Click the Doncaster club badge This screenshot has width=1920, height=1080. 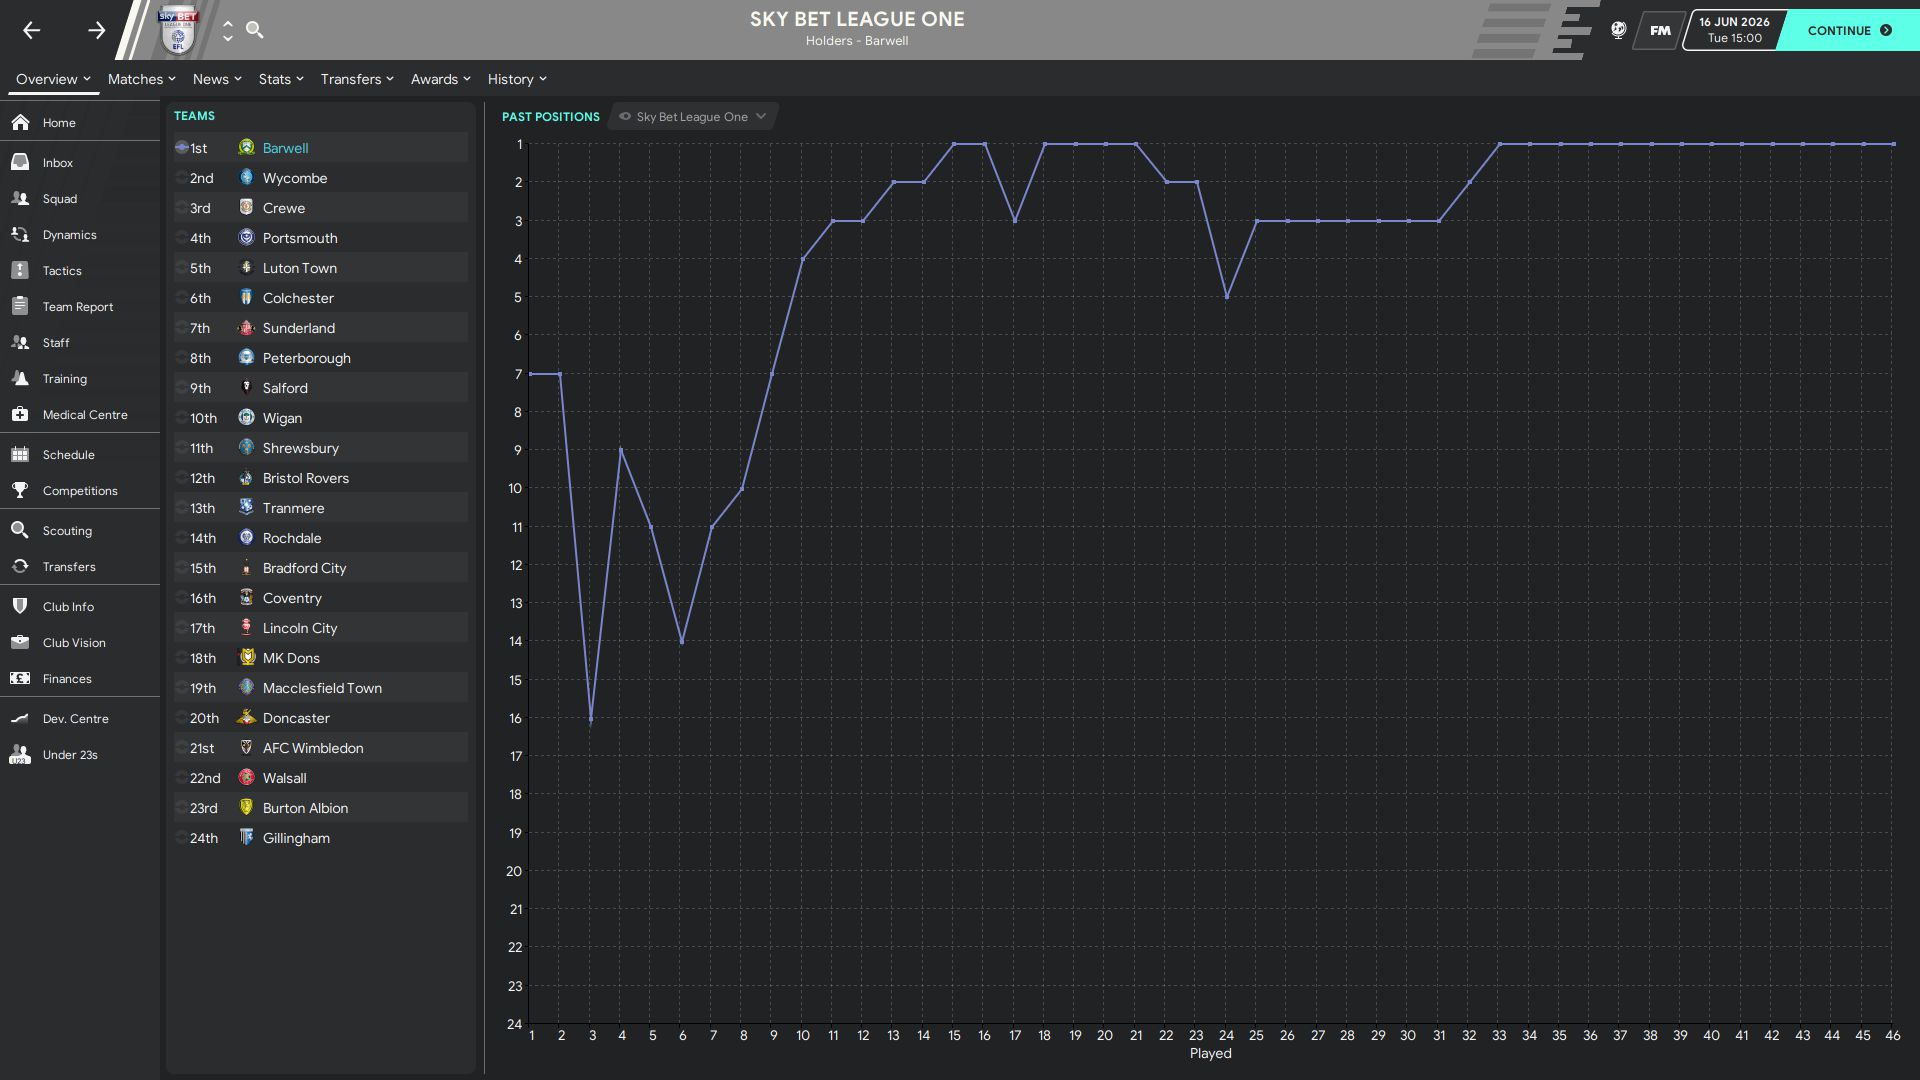click(246, 717)
